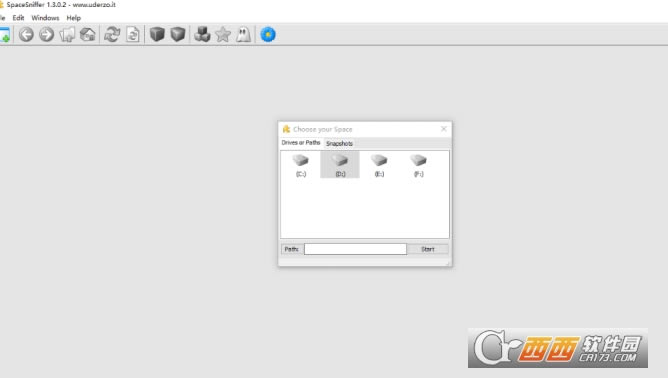Click the Path button

292,249
